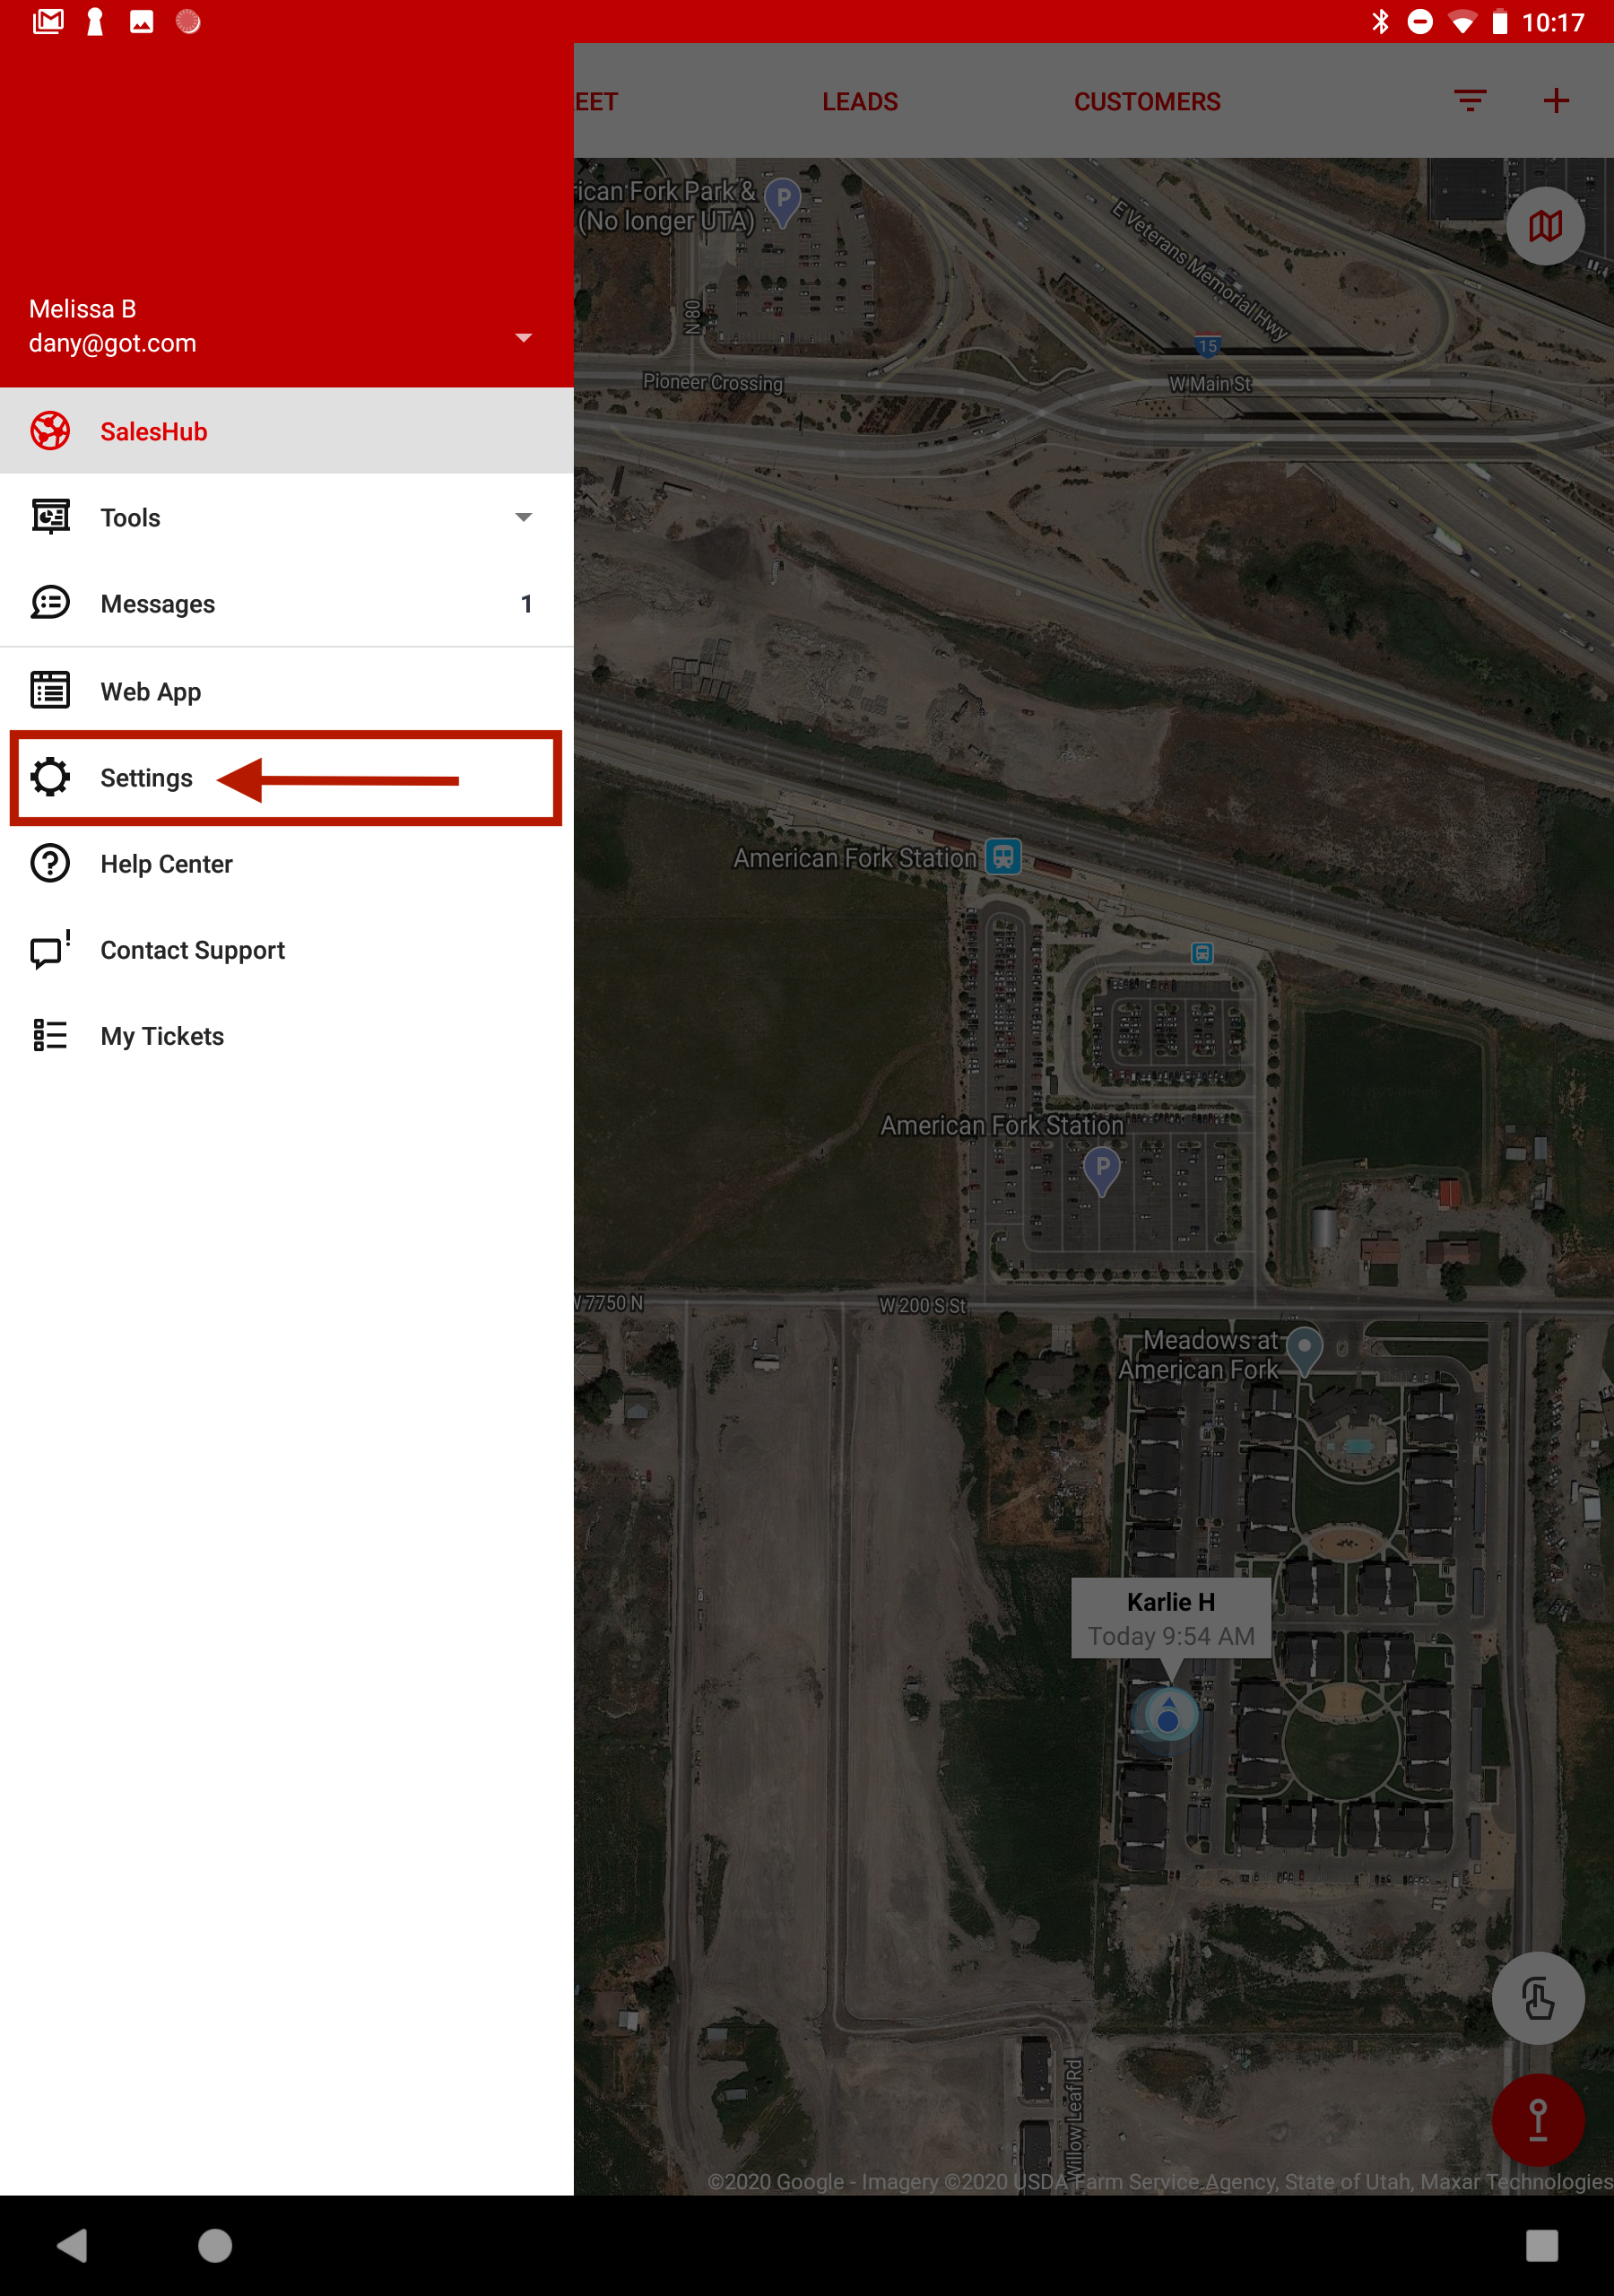Tap the W 200 S St road label
The width and height of the screenshot is (1614, 2296).
(922, 1305)
